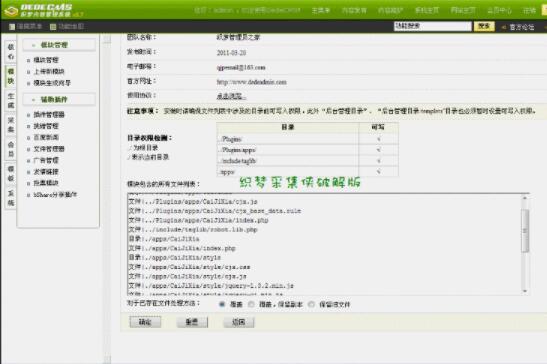Viewport: 547px width, 364px height.
Task: Click the qjpemail@163.com email address
Action: 241,68
